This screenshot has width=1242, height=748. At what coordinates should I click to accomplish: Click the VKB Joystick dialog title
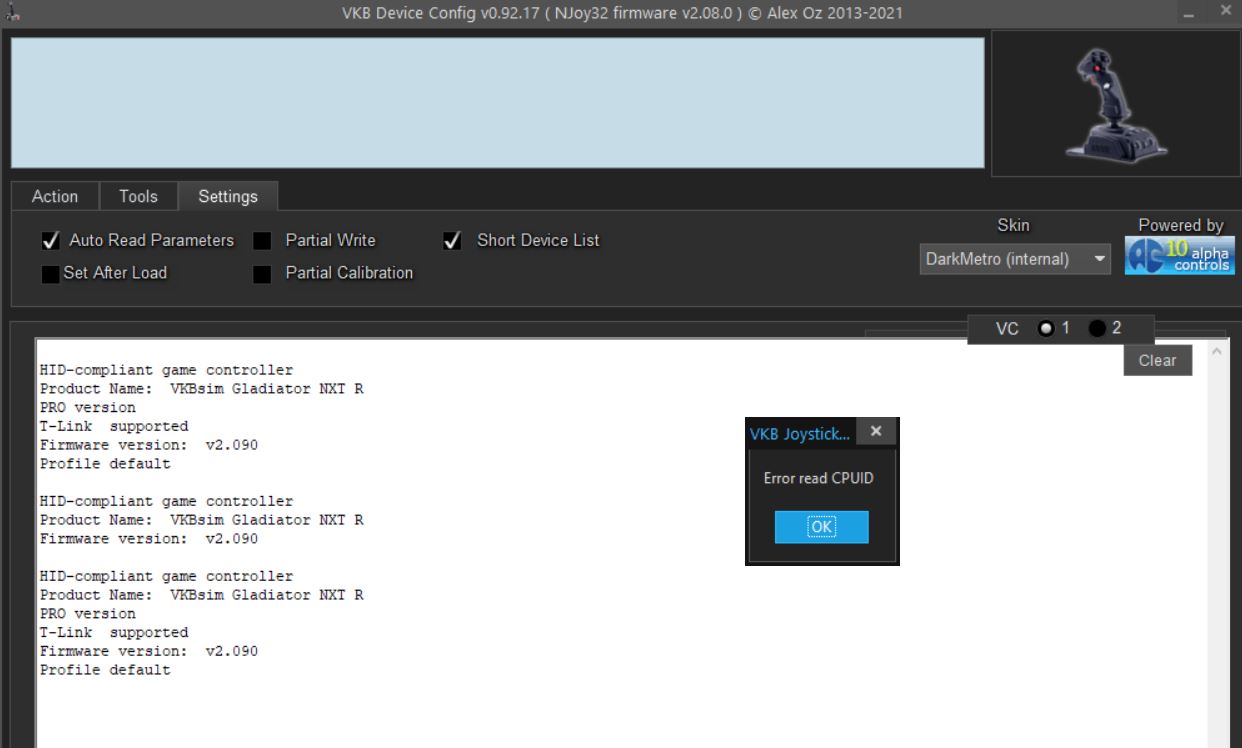tap(800, 434)
